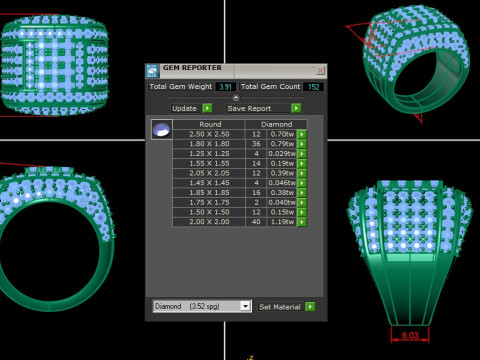
Task: Click green arrow on the 1.55 X 1.55 row
Action: click(302, 163)
